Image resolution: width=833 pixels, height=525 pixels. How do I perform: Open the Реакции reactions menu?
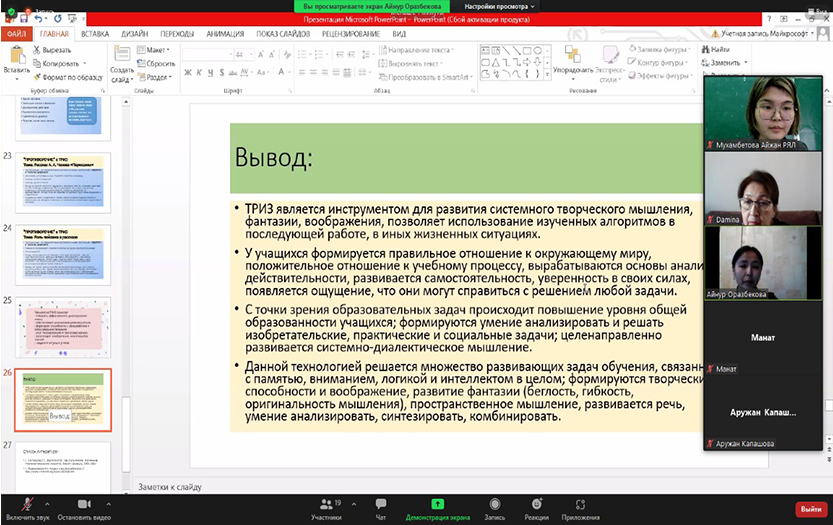coord(536,503)
